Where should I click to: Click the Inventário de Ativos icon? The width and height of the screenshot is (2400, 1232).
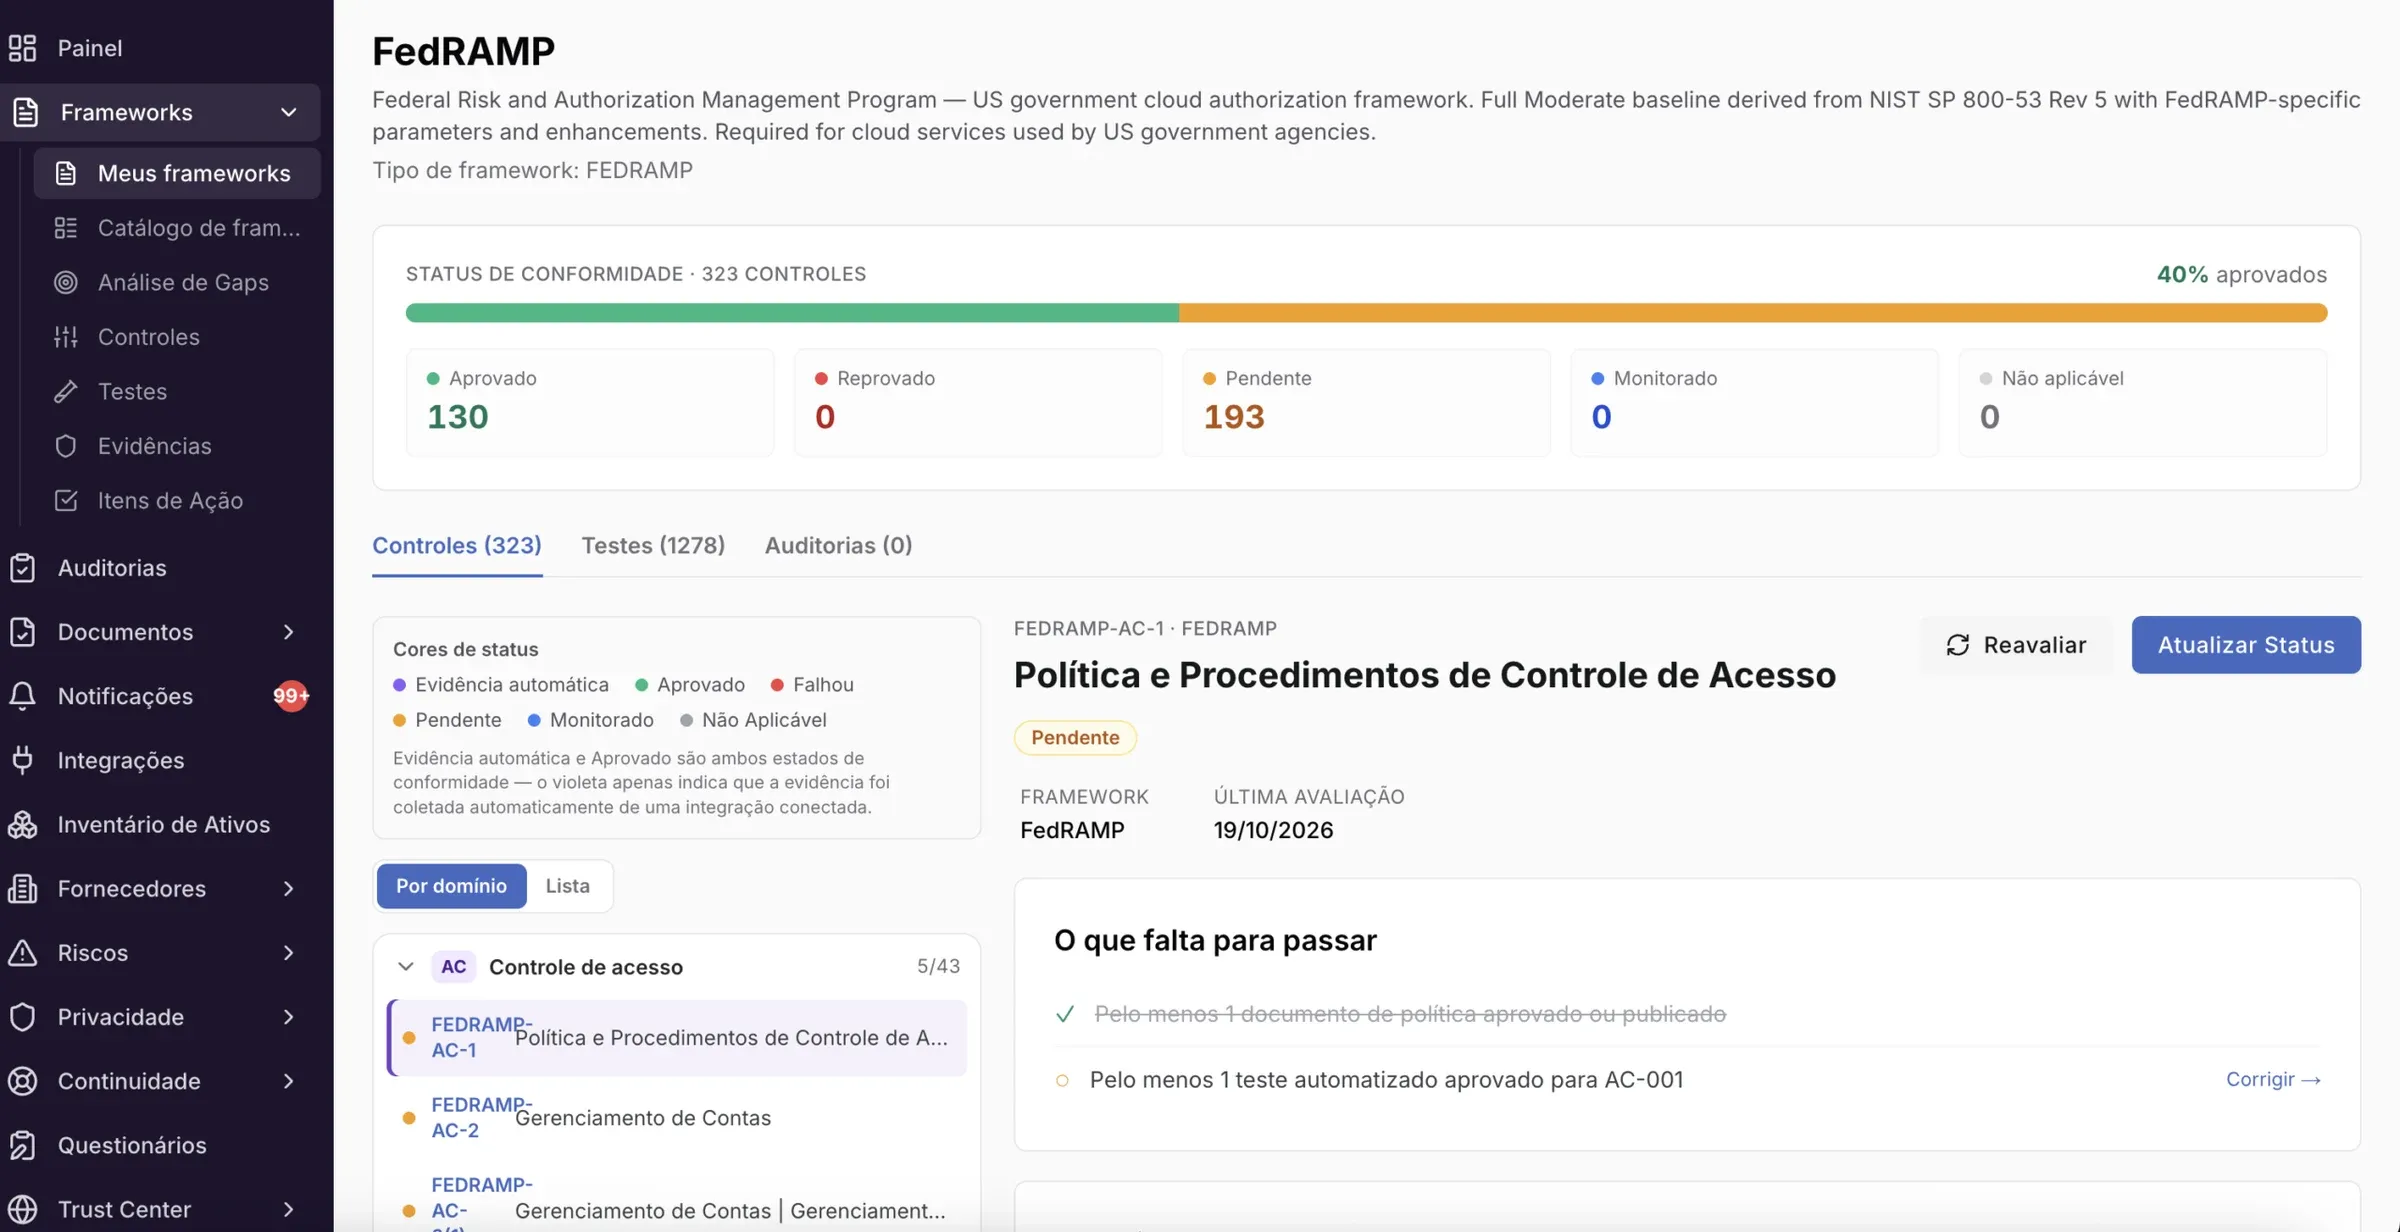coord(23,824)
